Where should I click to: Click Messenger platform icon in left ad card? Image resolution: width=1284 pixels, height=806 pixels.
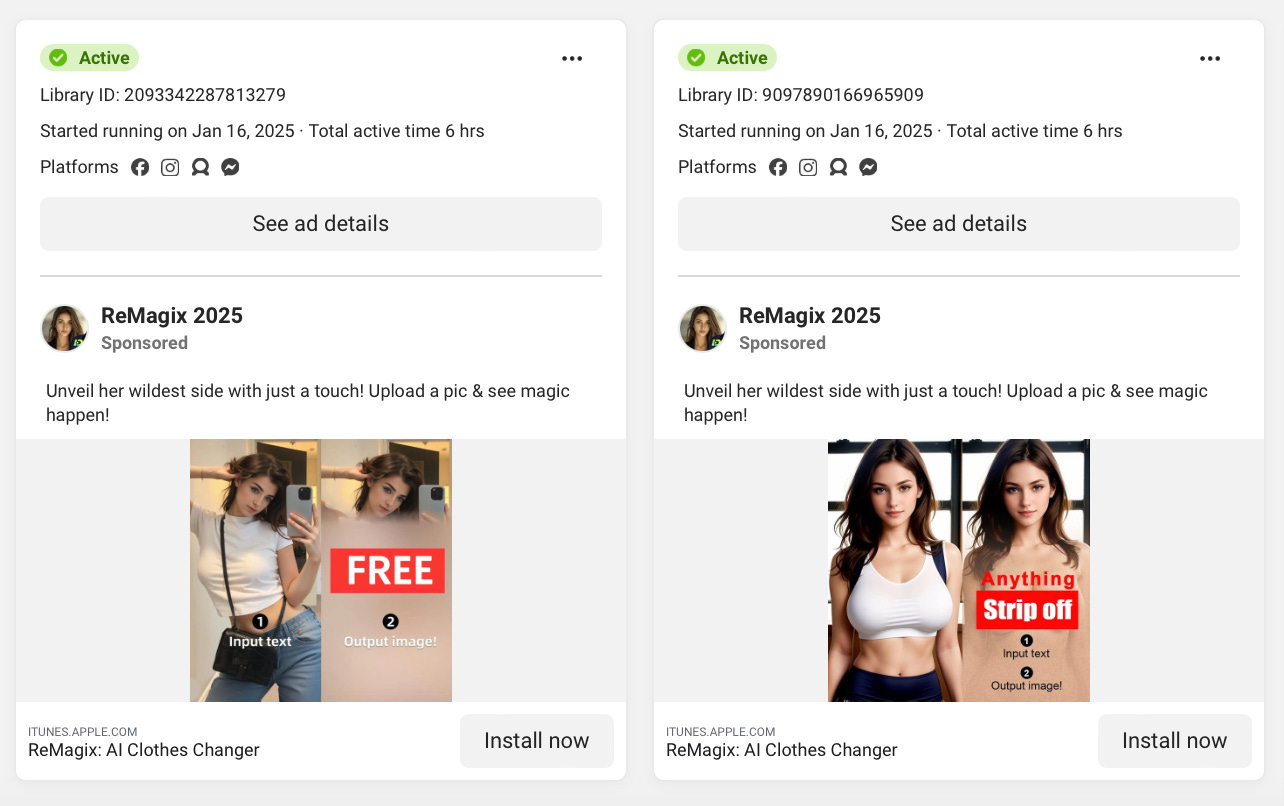pyautogui.click(x=230, y=168)
